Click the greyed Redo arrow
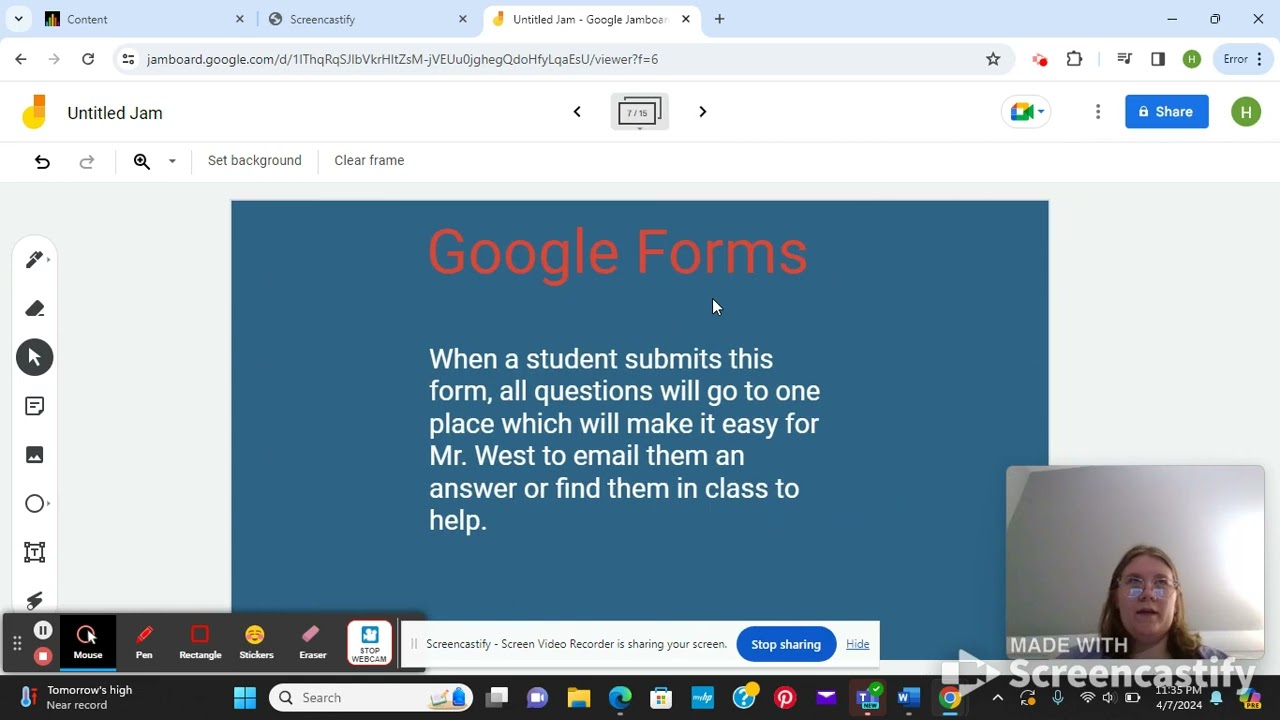This screenshot has width=1280, height=720. pos(87,161)
